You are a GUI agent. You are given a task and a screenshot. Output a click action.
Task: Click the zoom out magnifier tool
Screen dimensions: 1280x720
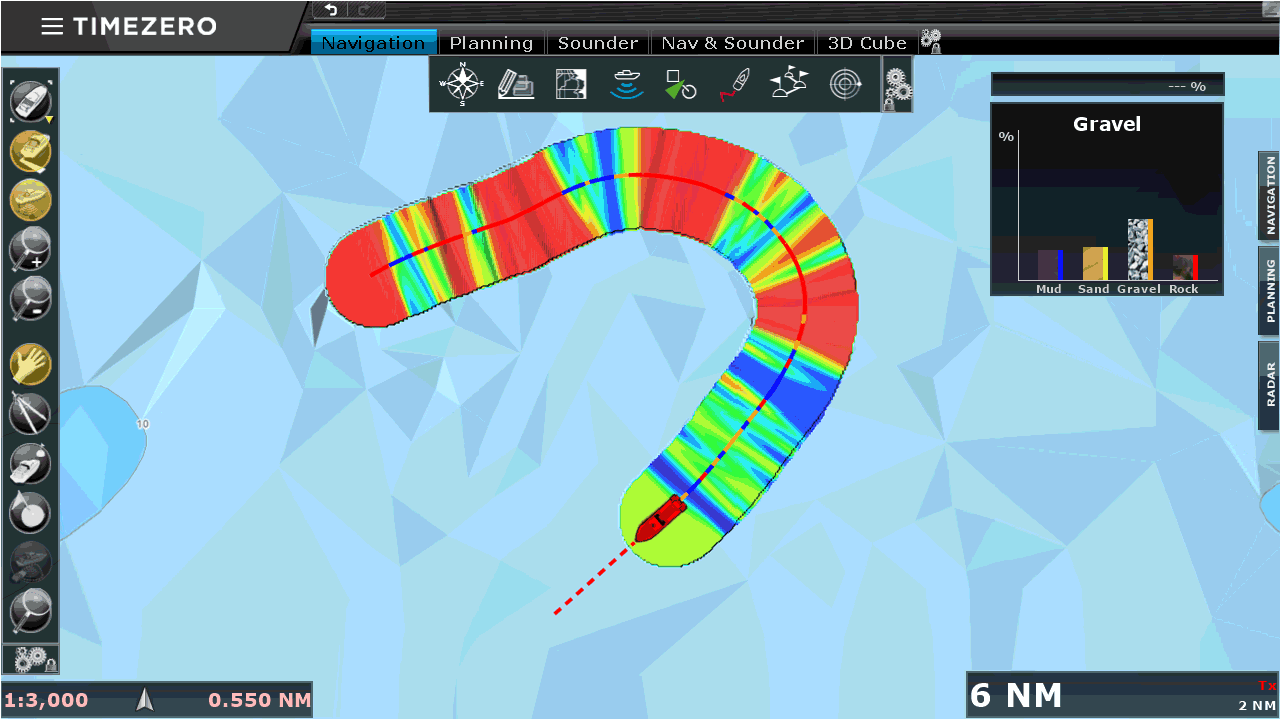coord(30,299)
